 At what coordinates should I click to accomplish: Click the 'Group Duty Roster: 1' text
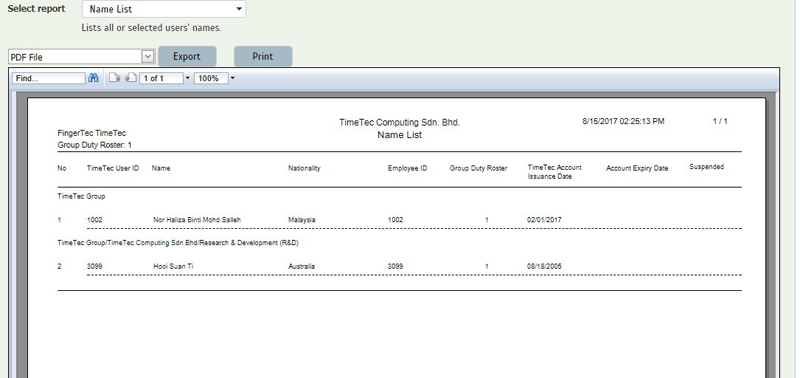click(x=95, y=145)
